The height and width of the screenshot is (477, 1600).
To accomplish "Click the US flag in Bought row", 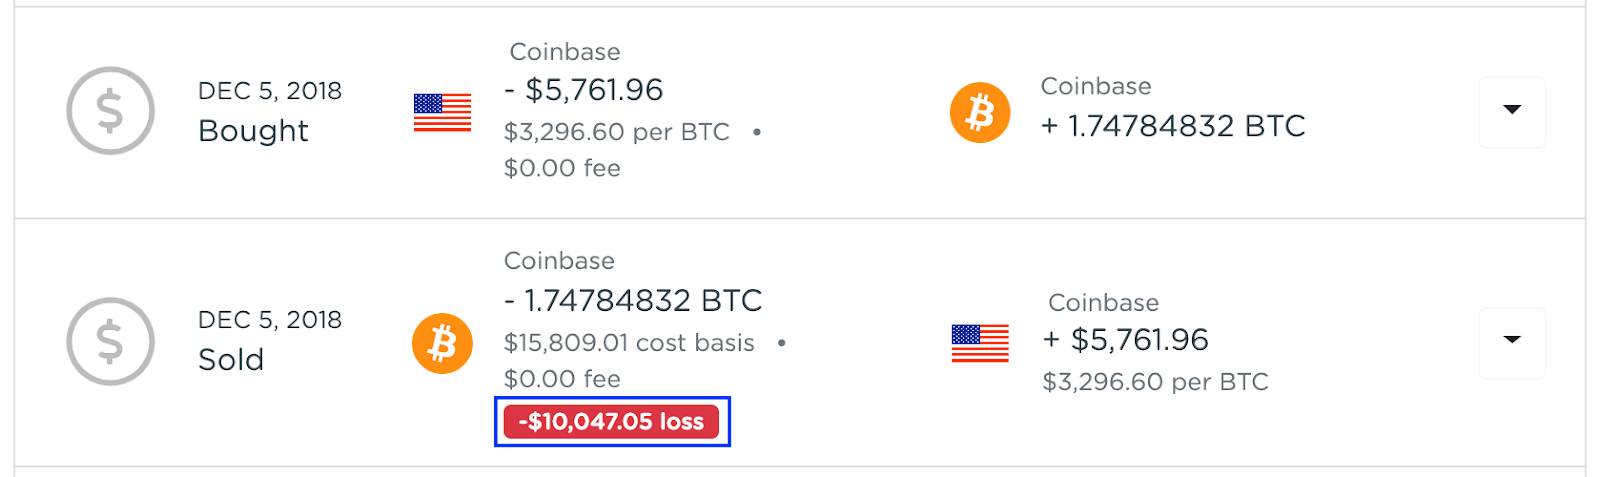I will coord(442,112).
